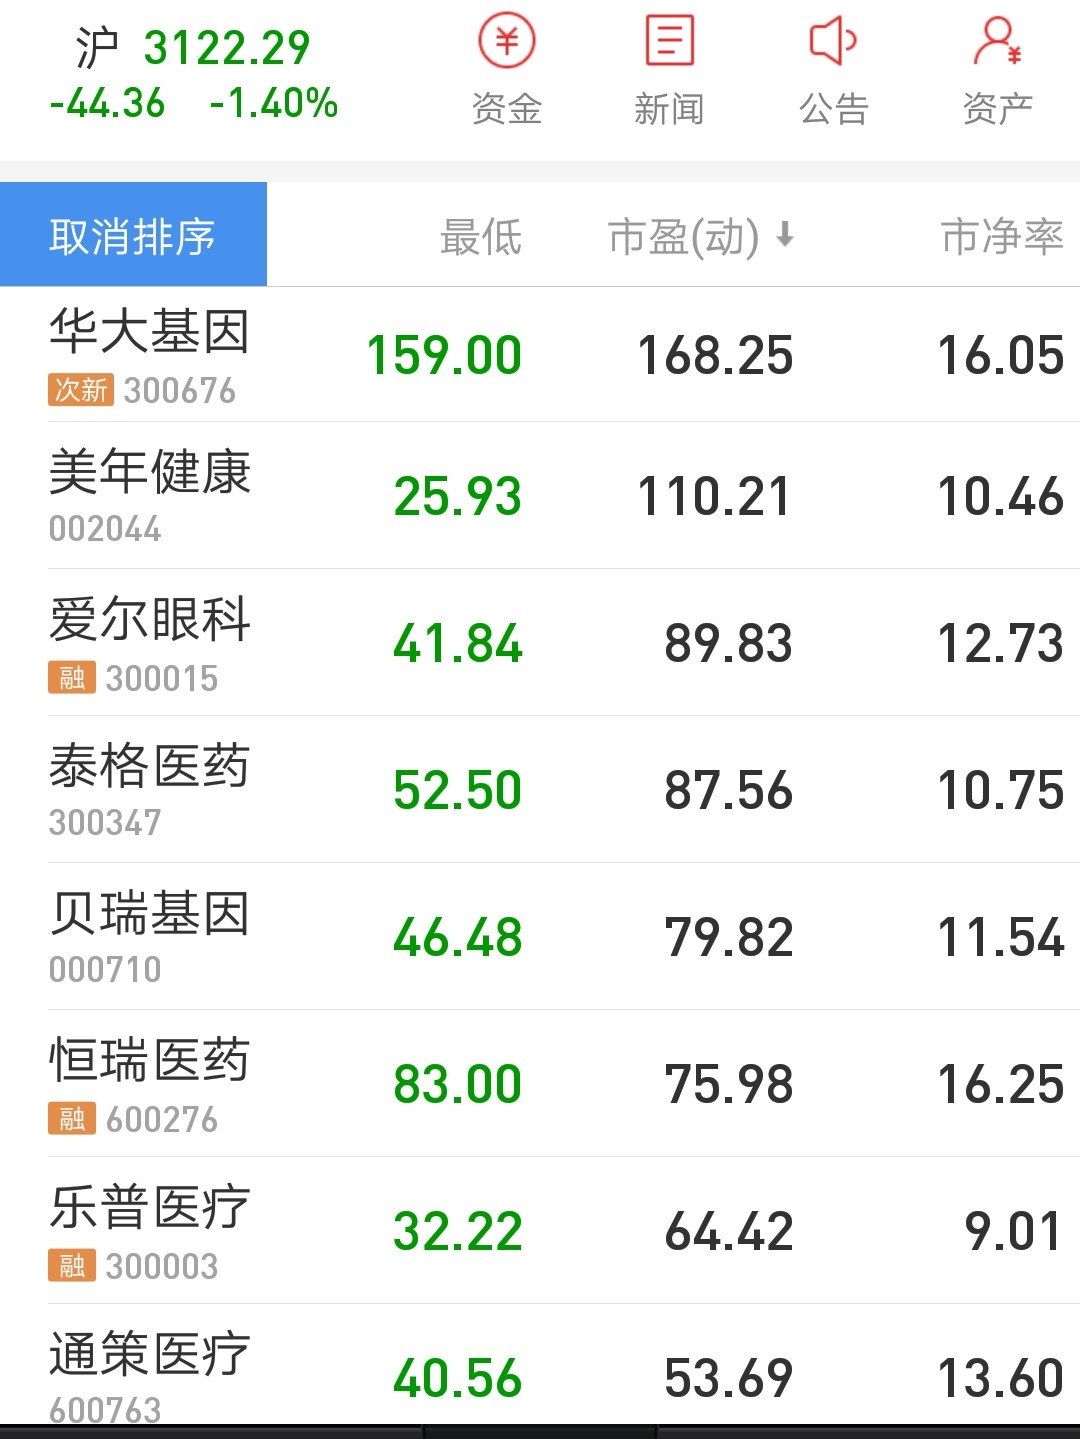The image size is (1080, 1439).
Task: Select 爱尔眼科 P/B value 12.73
Action: pyautogui.click(x=1001, y=644)
